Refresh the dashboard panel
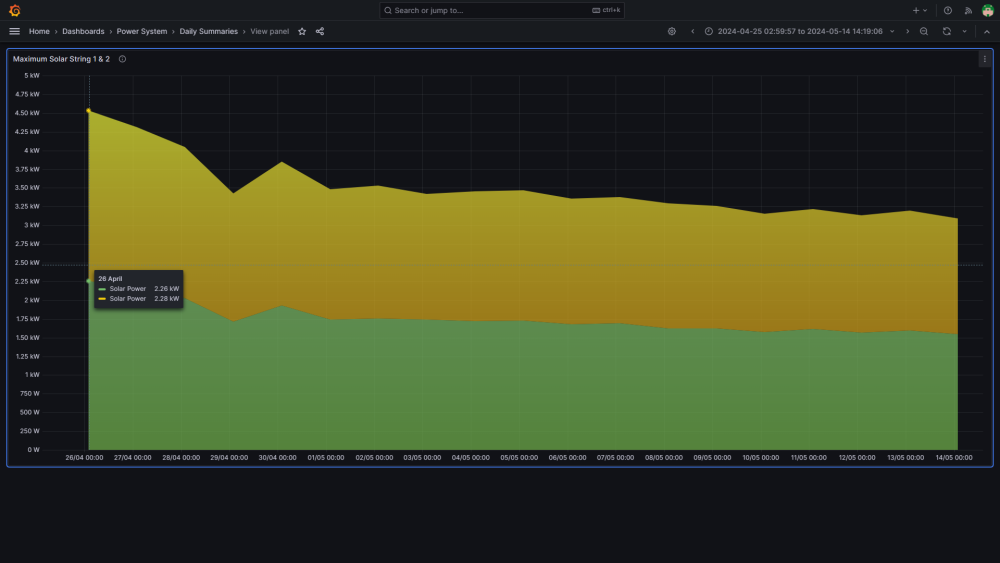 946,31
